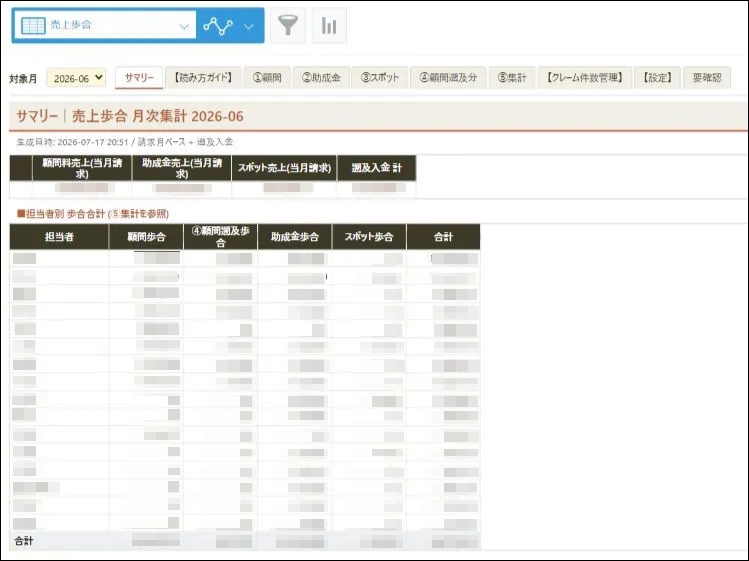Open the ③スポット tab

point(380,77)
